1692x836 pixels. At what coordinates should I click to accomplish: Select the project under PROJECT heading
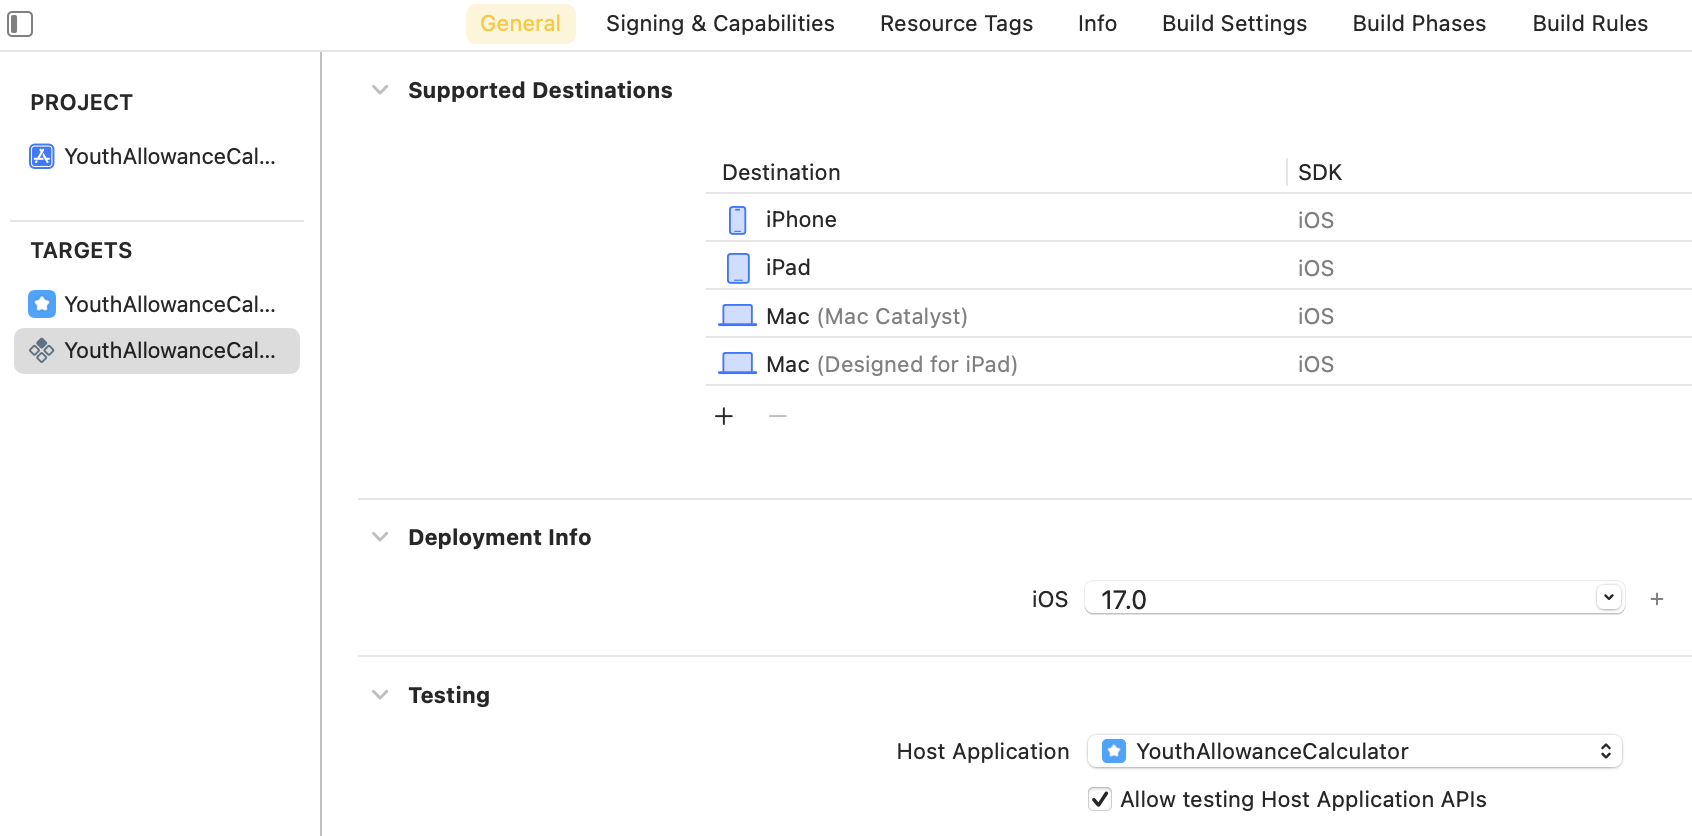point(157,156)
